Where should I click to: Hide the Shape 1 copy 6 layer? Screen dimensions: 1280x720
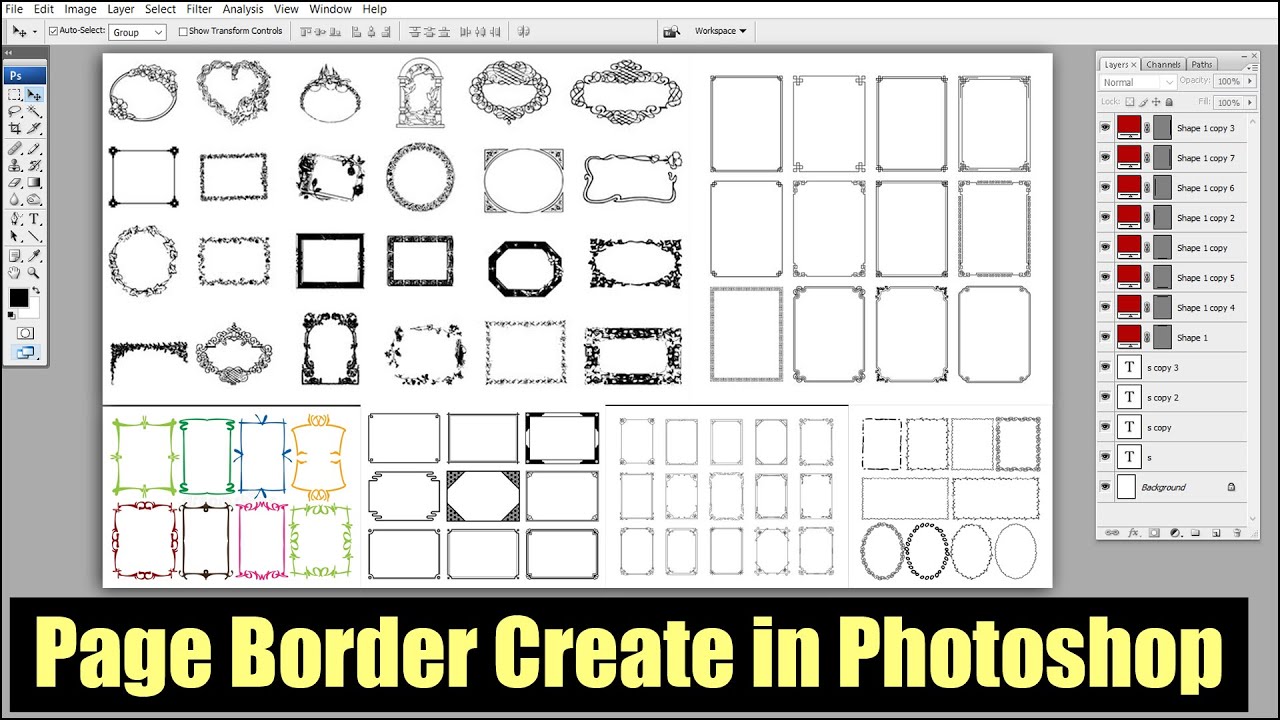pyautogui.click(x=1105, y=188)
